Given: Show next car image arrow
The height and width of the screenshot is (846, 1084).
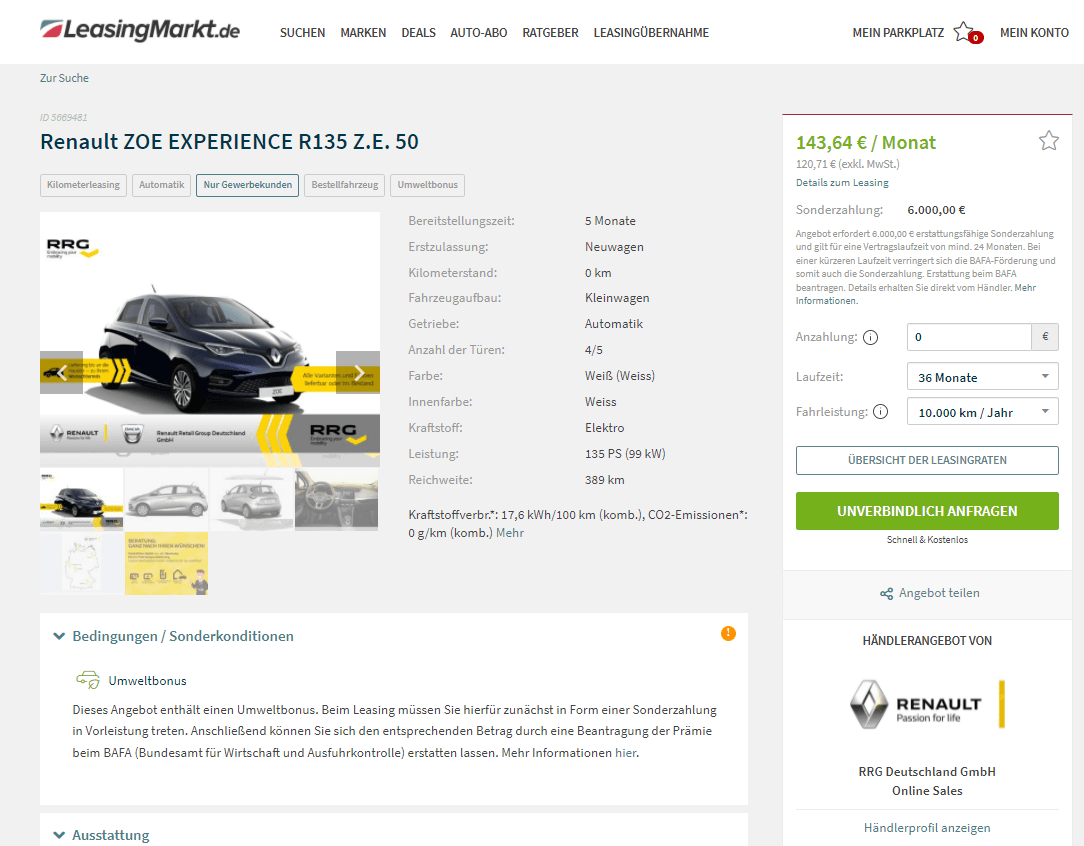Looking at the screenshot, I should [x=358, y=373].
